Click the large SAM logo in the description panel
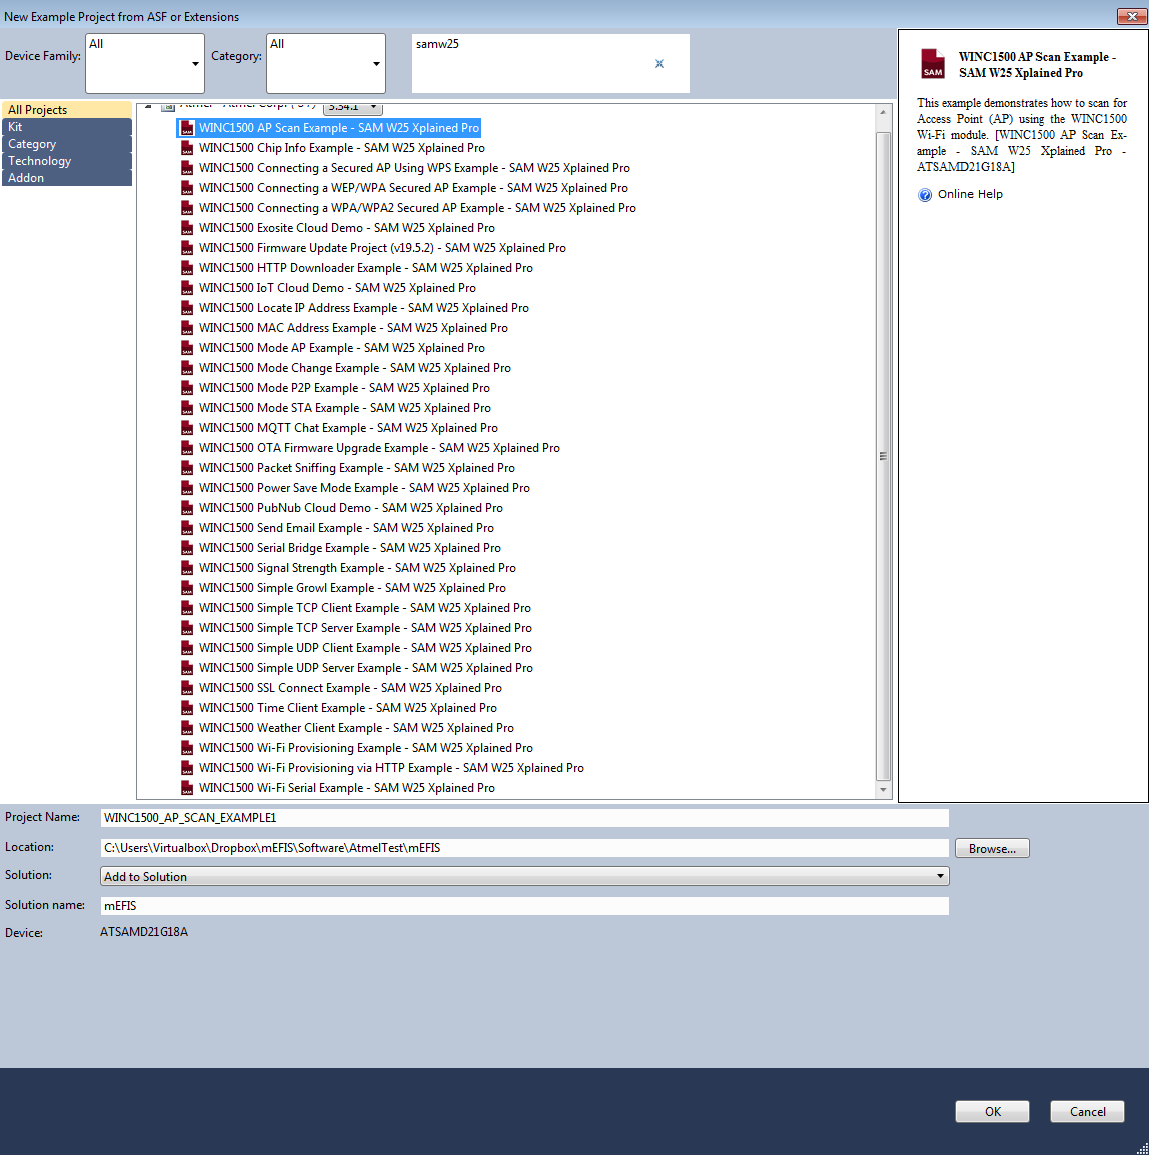Image resolution: width=1149 pixels, height=1155 pixels. (932, 63)
